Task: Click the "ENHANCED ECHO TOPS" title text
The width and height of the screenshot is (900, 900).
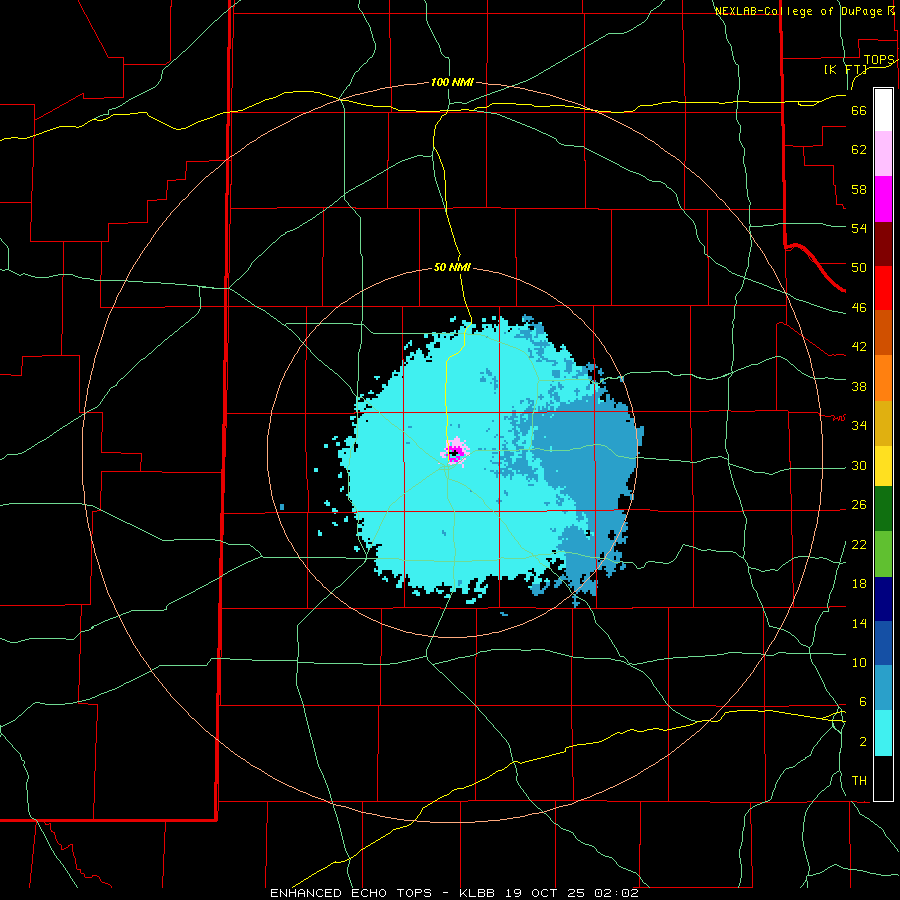Action: 351,893
